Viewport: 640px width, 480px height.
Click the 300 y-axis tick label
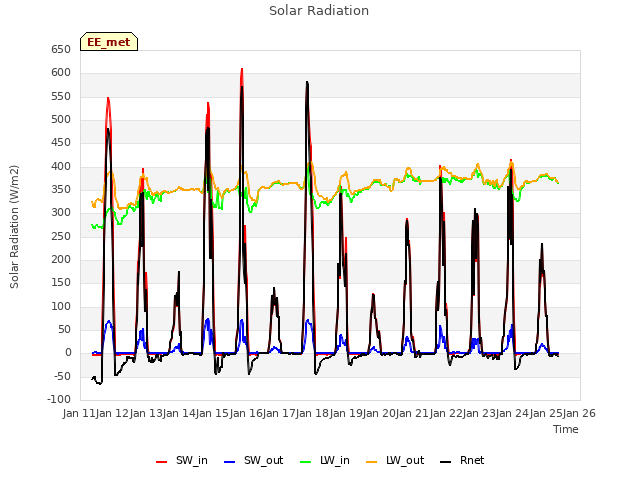pyautogui.click(x=61, y=213)
